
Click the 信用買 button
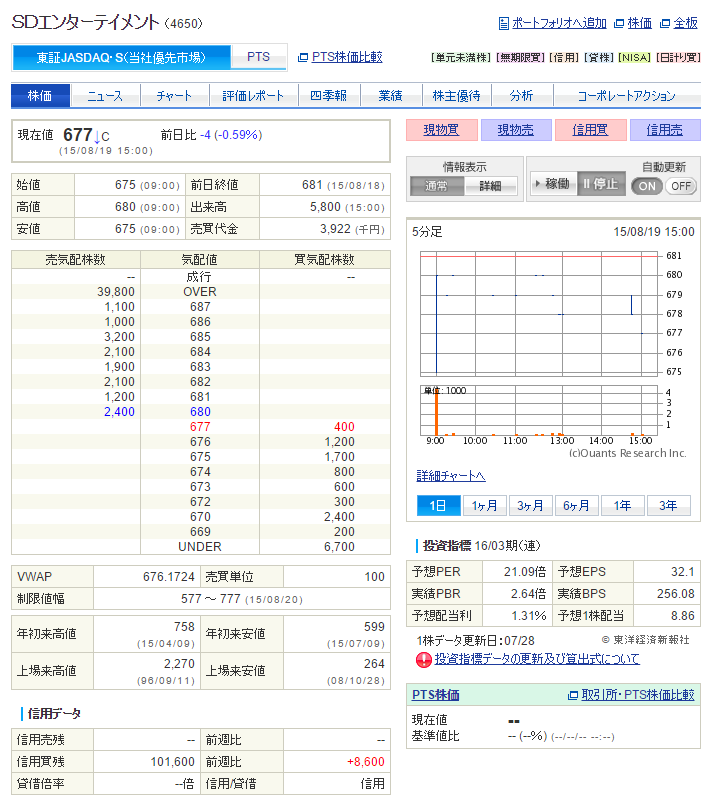(x=590, y=130)
